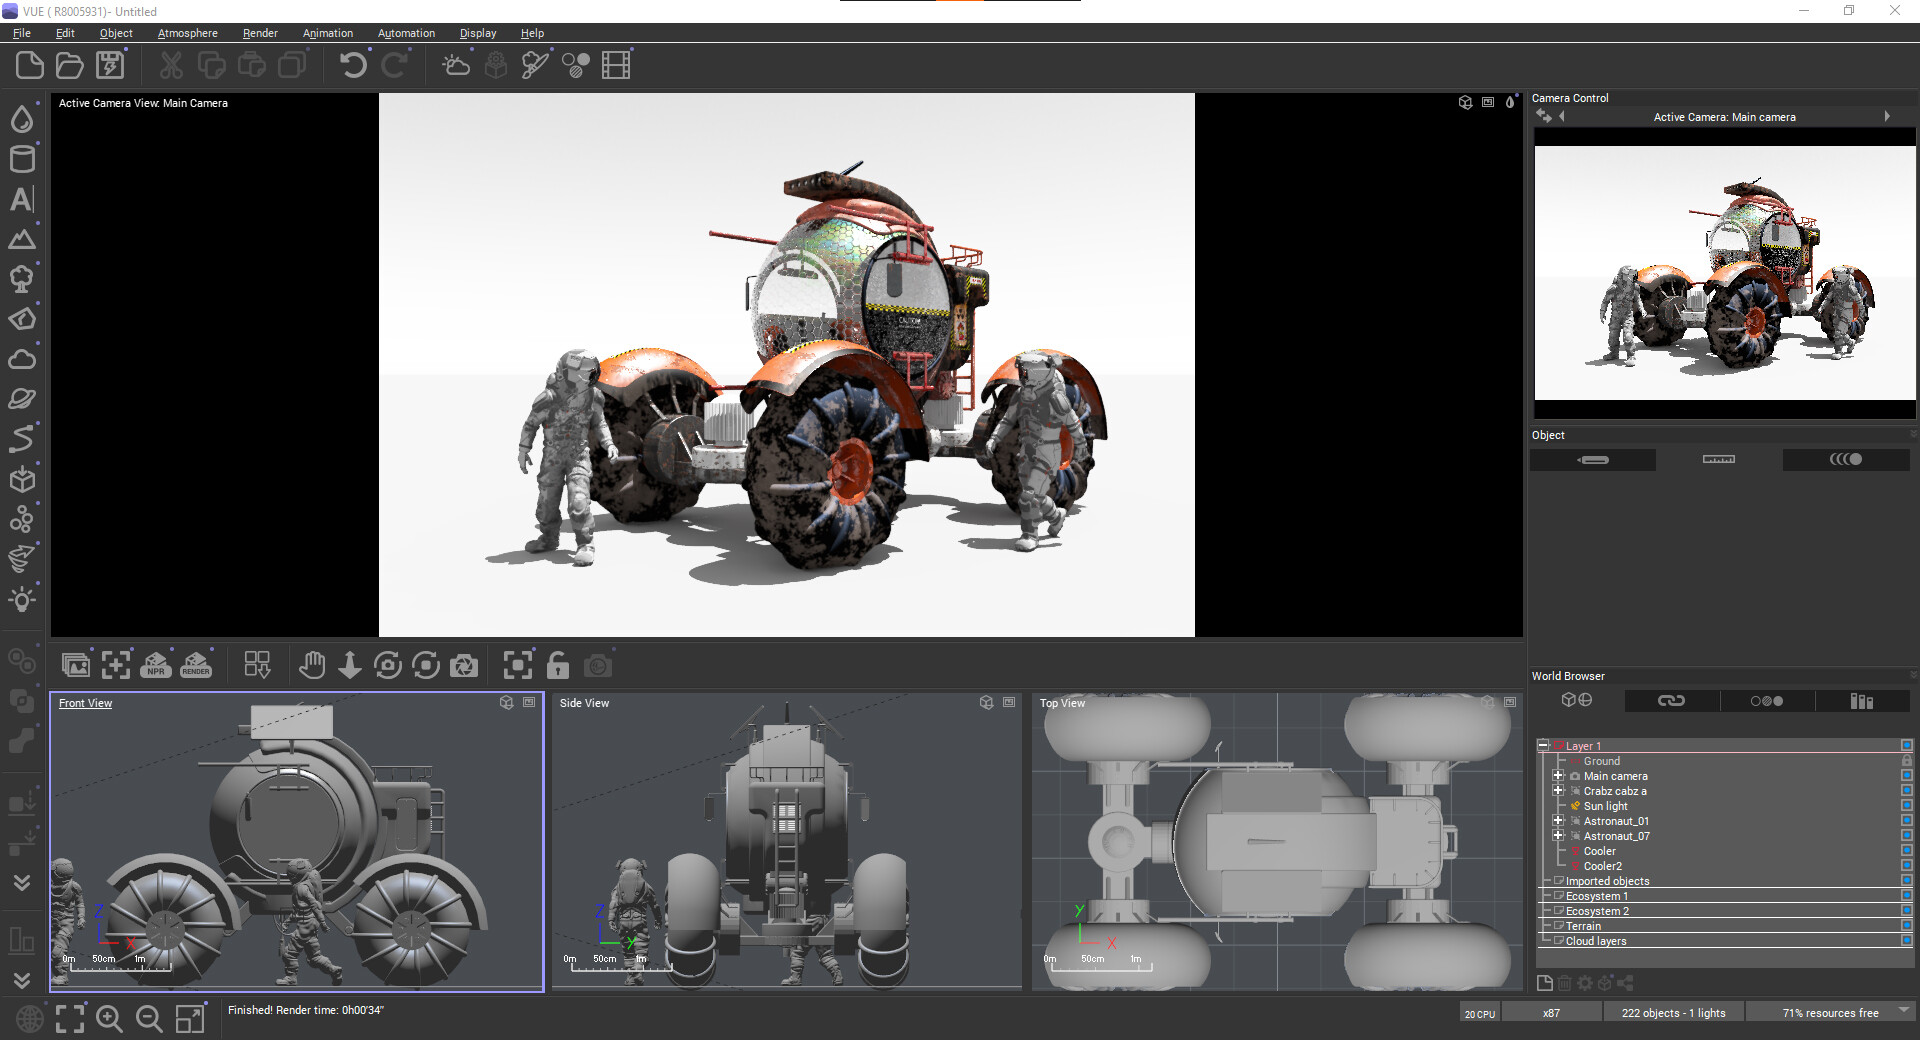Select the Pan viewport tool (hand icon)

(x=311, y=664)
